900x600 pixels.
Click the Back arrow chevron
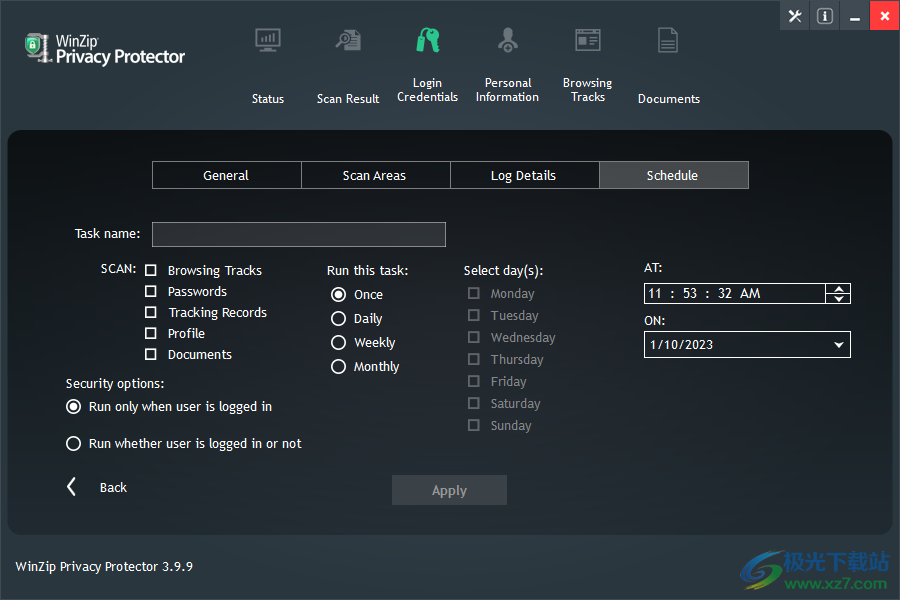71,487
